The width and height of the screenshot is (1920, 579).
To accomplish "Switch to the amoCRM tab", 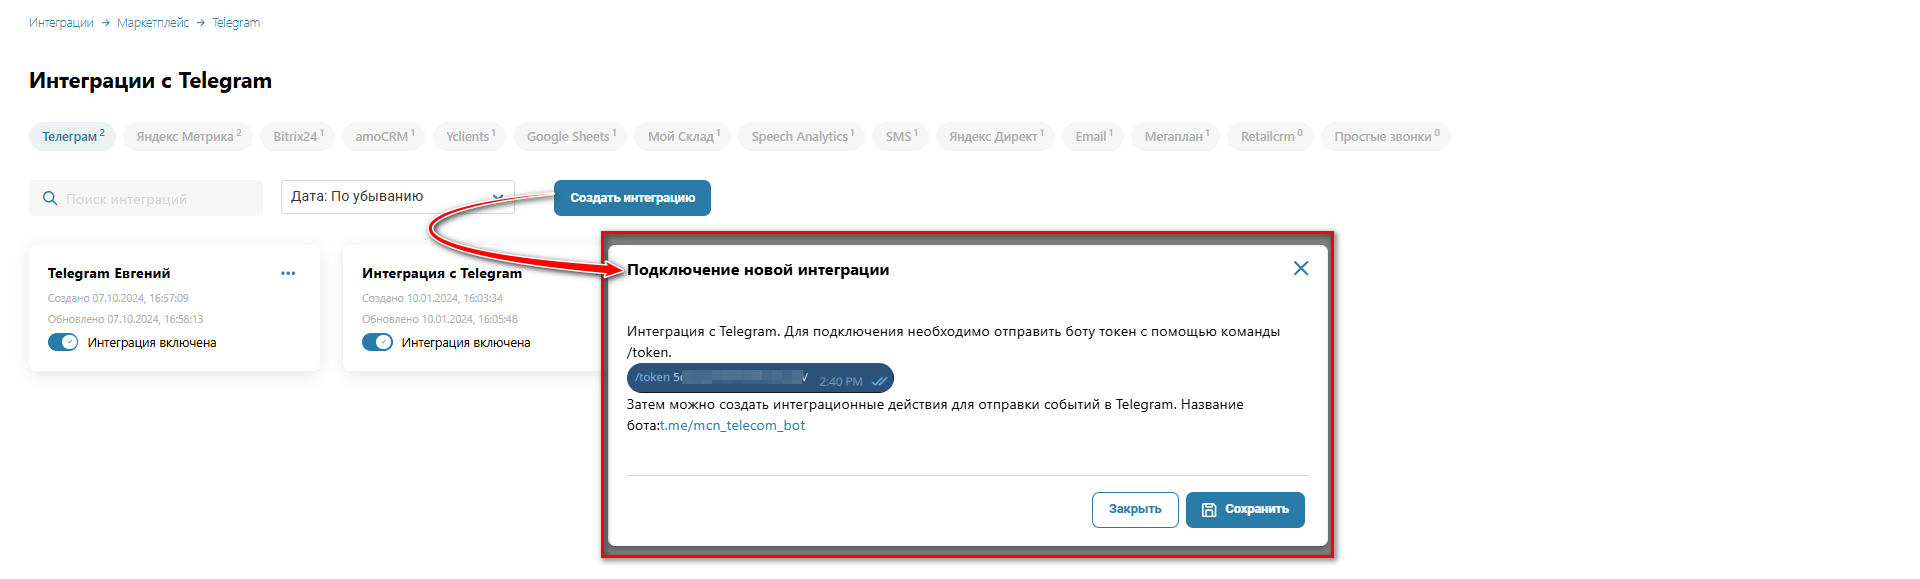I will pos(384,136).
